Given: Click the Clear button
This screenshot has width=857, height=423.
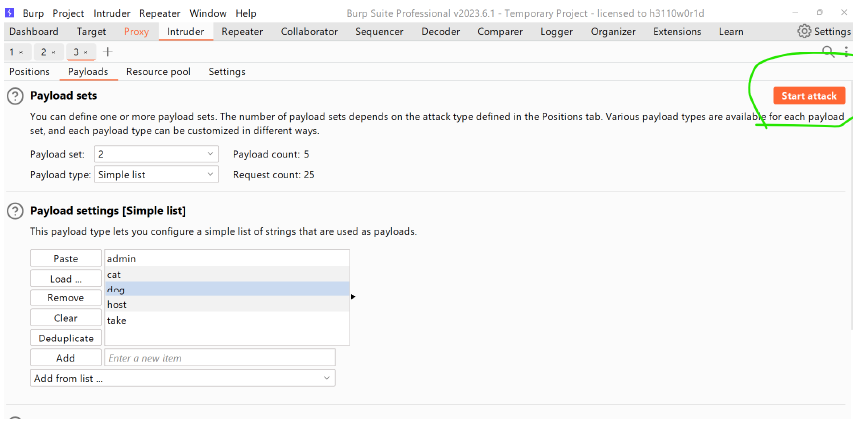Looking at the screenshot, I should tap(66, 318).
